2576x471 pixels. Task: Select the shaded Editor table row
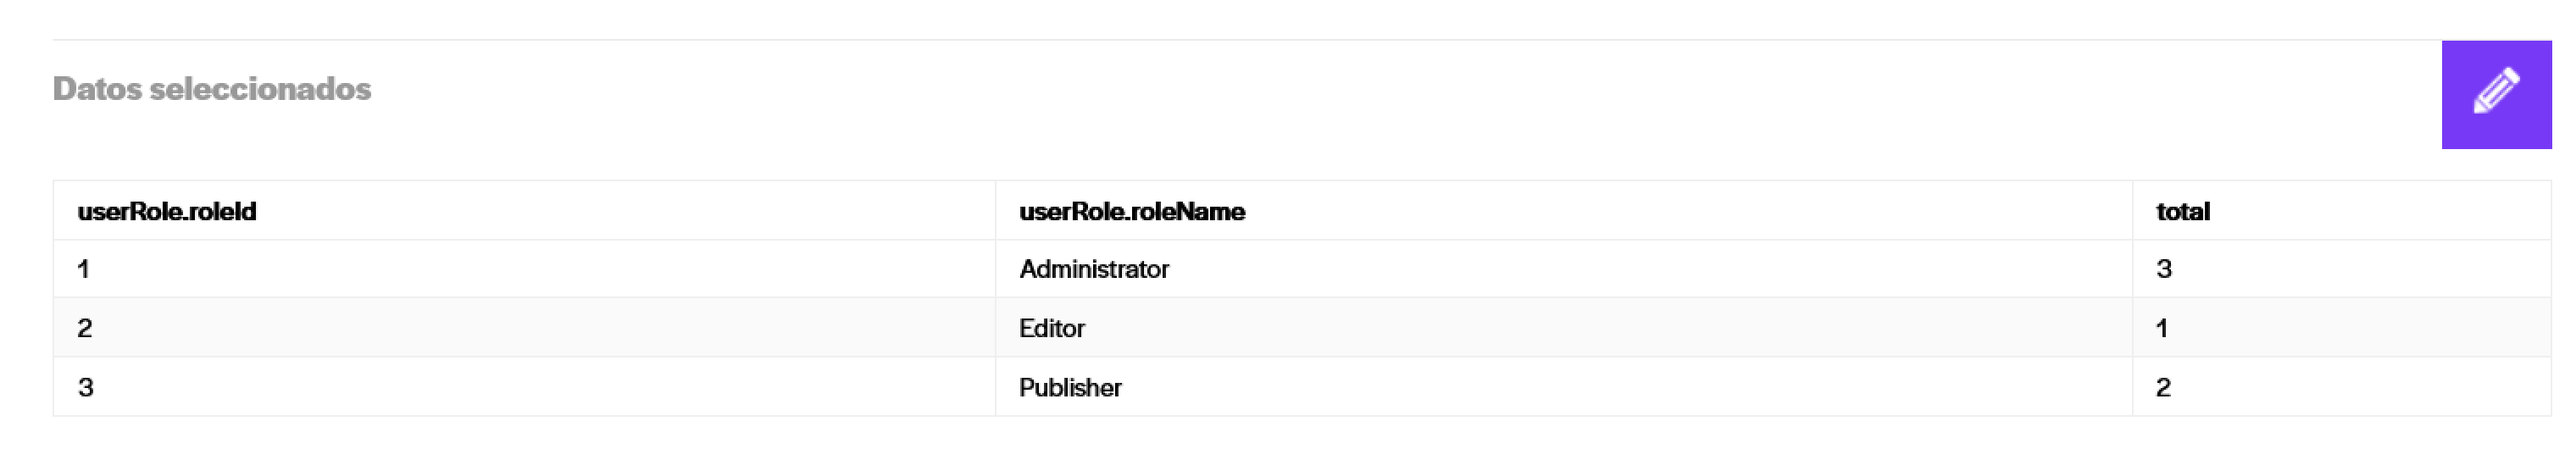click(1302, 328)
